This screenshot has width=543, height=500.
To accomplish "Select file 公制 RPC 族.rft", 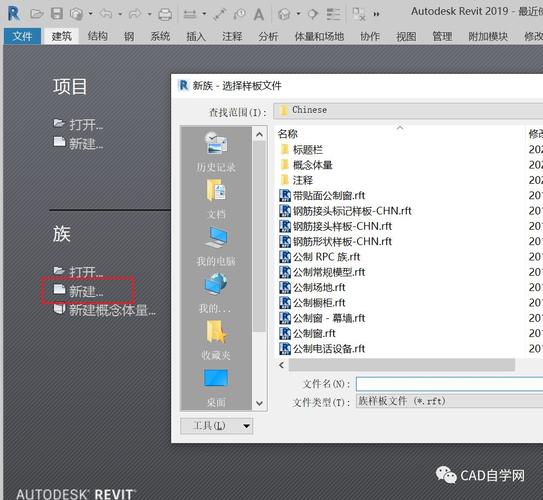I will (x=320, y=257).
